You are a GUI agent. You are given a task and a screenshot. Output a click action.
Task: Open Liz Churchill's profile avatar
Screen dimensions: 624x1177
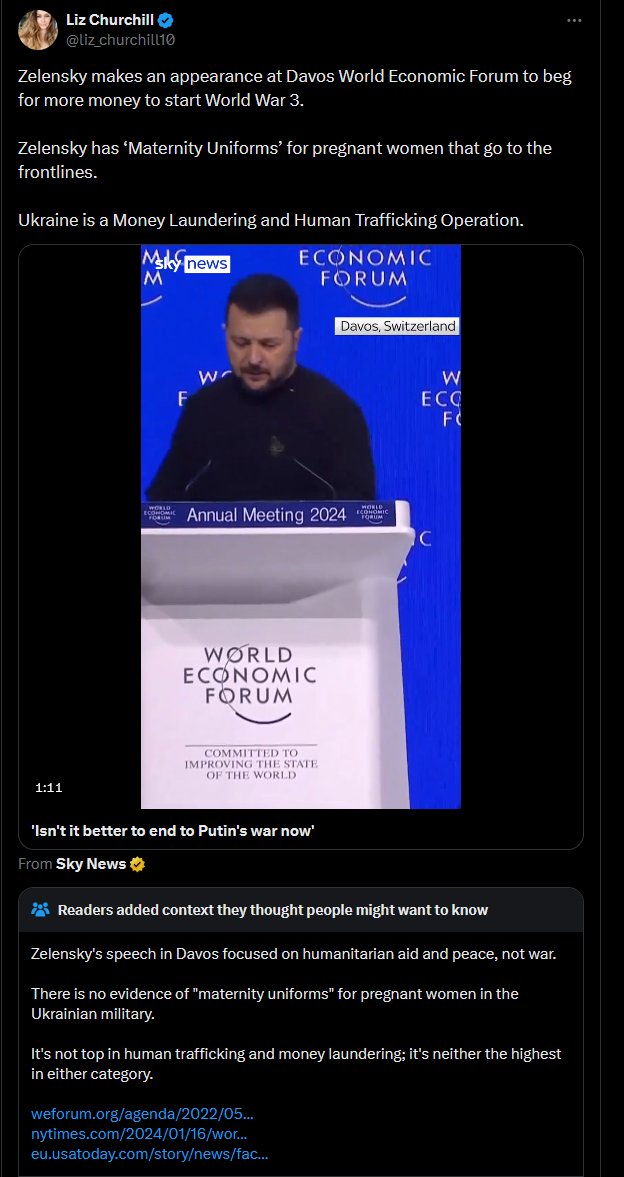pyautogui.click(x=38, y=29)
